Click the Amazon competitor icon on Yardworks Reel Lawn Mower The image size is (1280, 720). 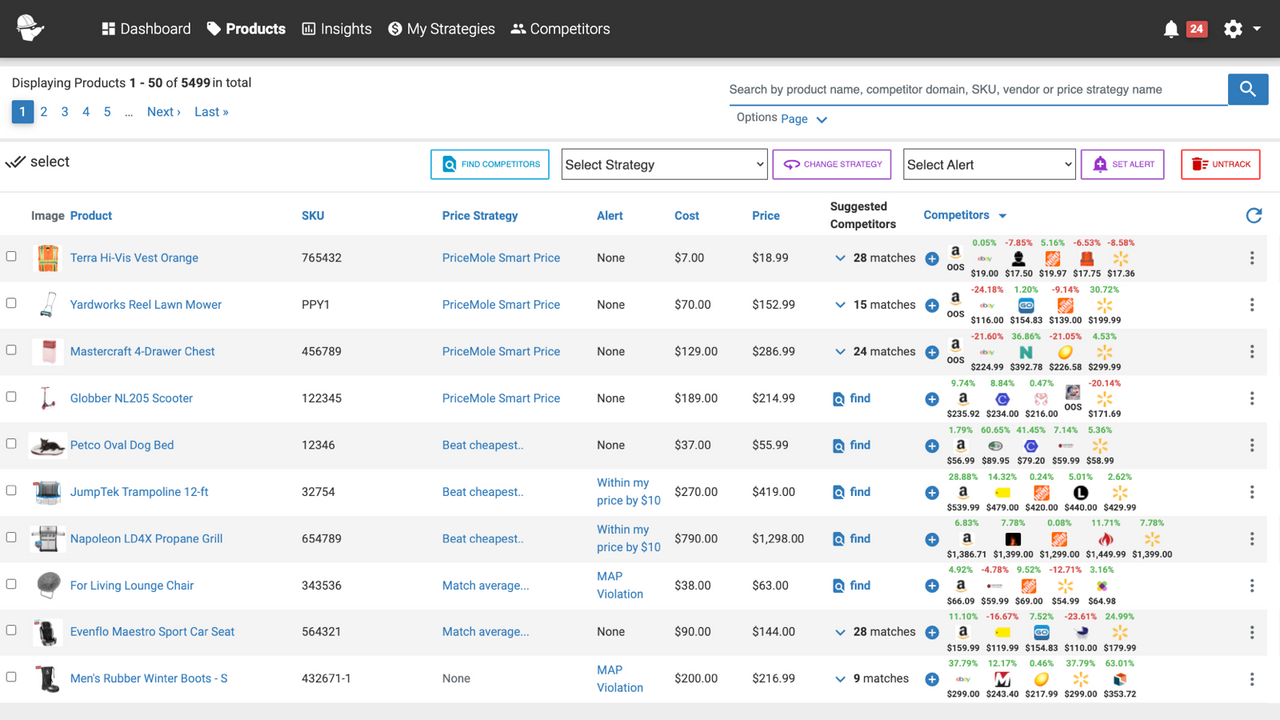point(955,302)
